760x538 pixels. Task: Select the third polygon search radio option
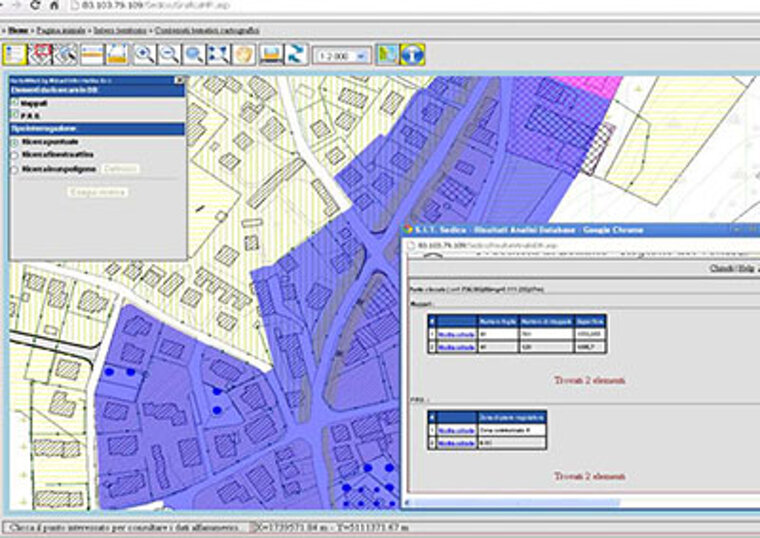coord(15,170)
